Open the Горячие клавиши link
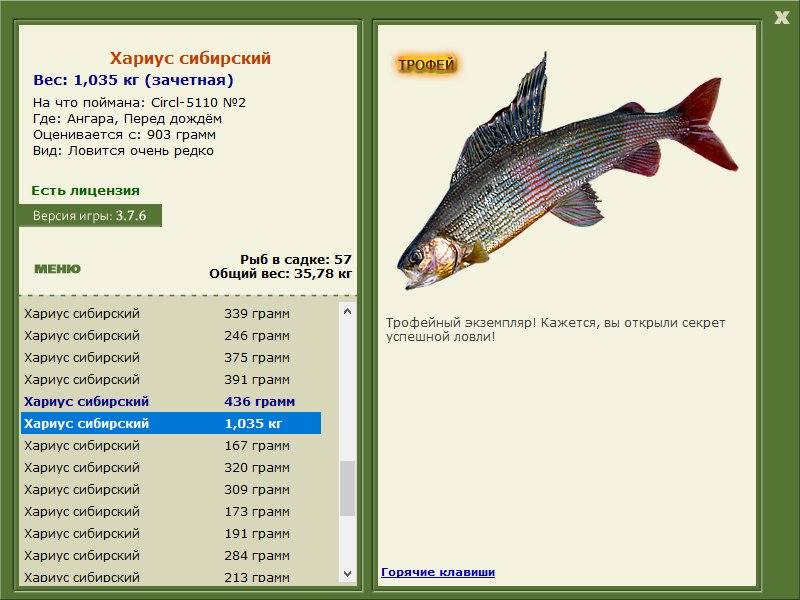The image size is (800, 600). [438, 572]
